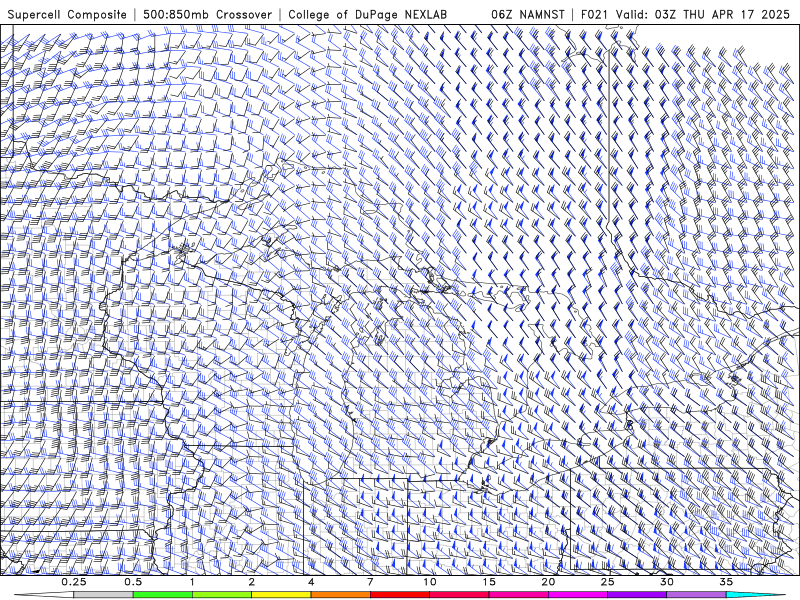Click the 'Supercell Composite' title text
This screenshot has height=600, width=800.
(x=67, y=15)
